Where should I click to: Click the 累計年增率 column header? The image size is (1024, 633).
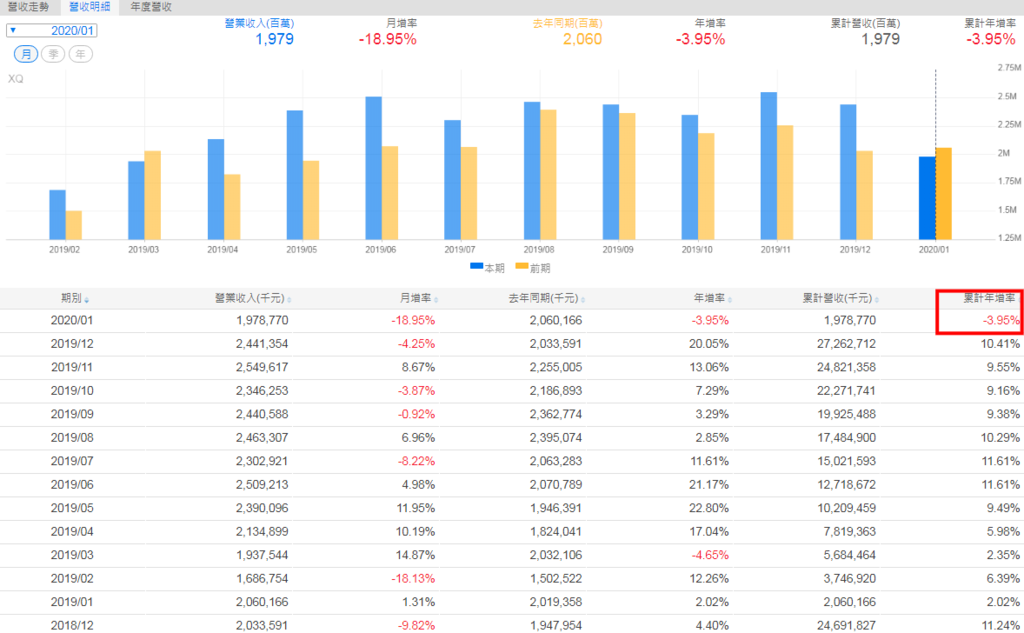click(x=990, y=299)
